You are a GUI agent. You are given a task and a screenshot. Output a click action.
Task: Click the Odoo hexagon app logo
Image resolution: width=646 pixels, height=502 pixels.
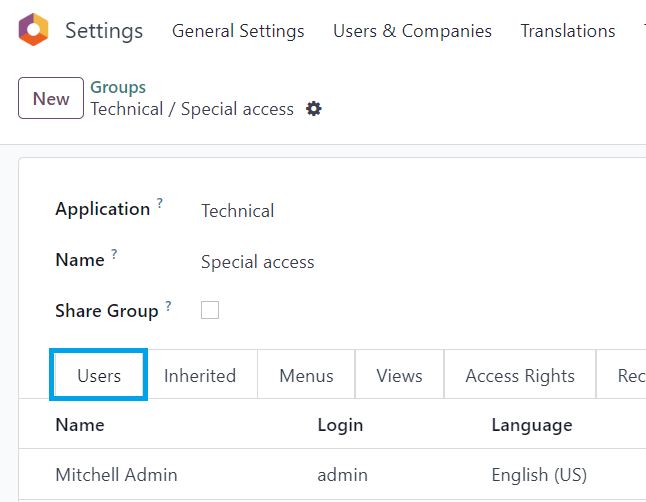33,30
